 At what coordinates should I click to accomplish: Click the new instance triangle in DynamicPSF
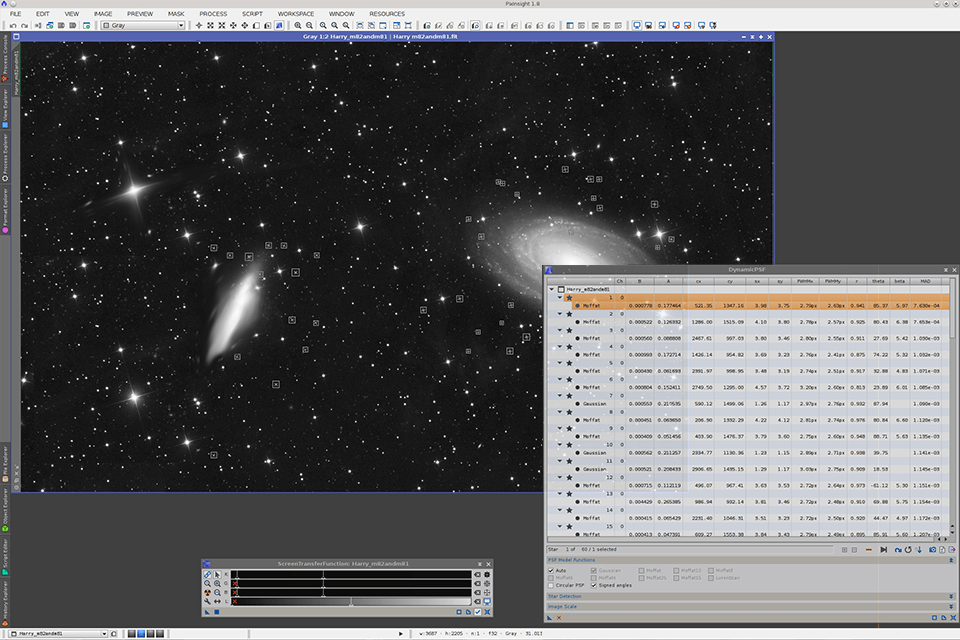click(549, 618)
